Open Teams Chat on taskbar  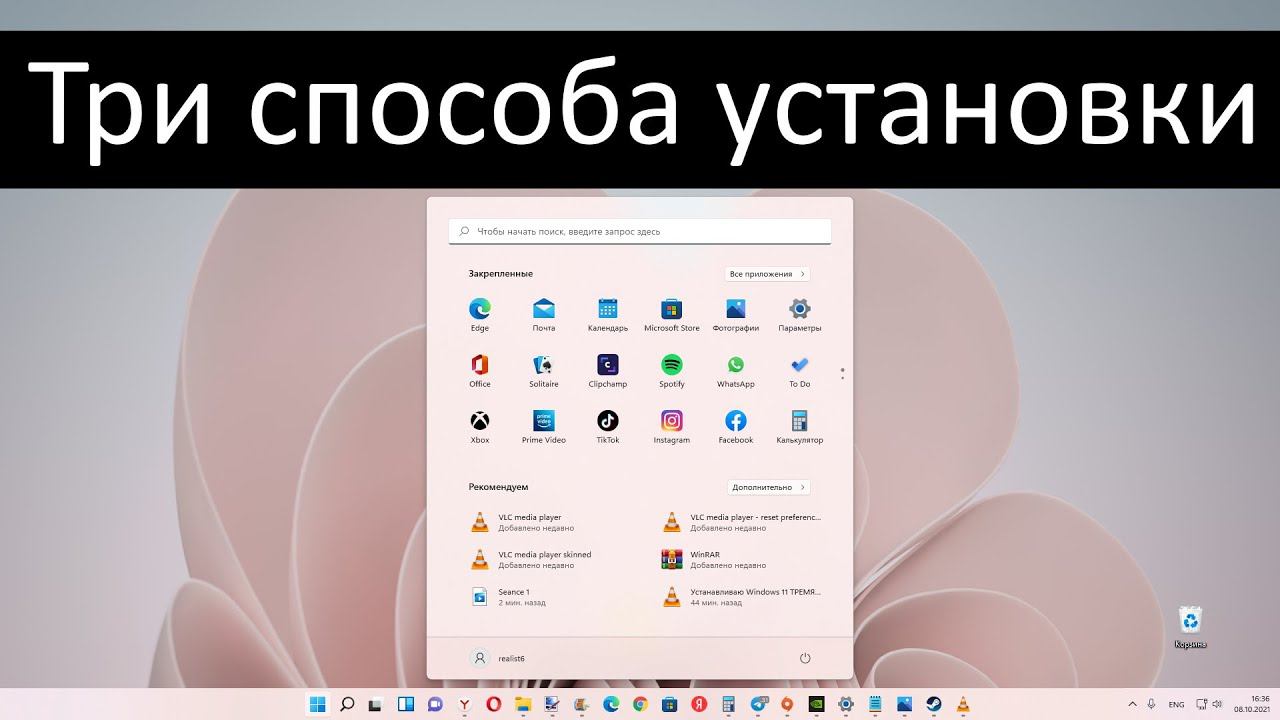pyautogui.click(x=435, y=704)
